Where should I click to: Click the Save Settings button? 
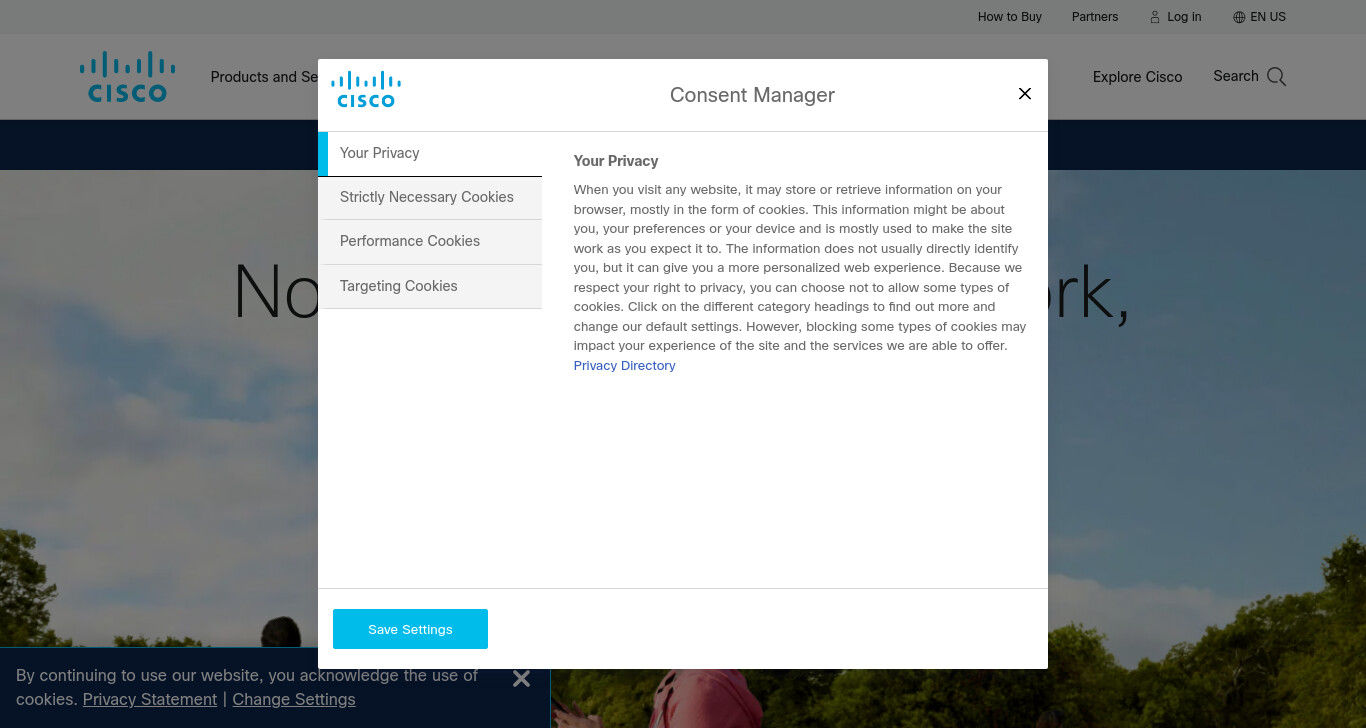point(410,629)
